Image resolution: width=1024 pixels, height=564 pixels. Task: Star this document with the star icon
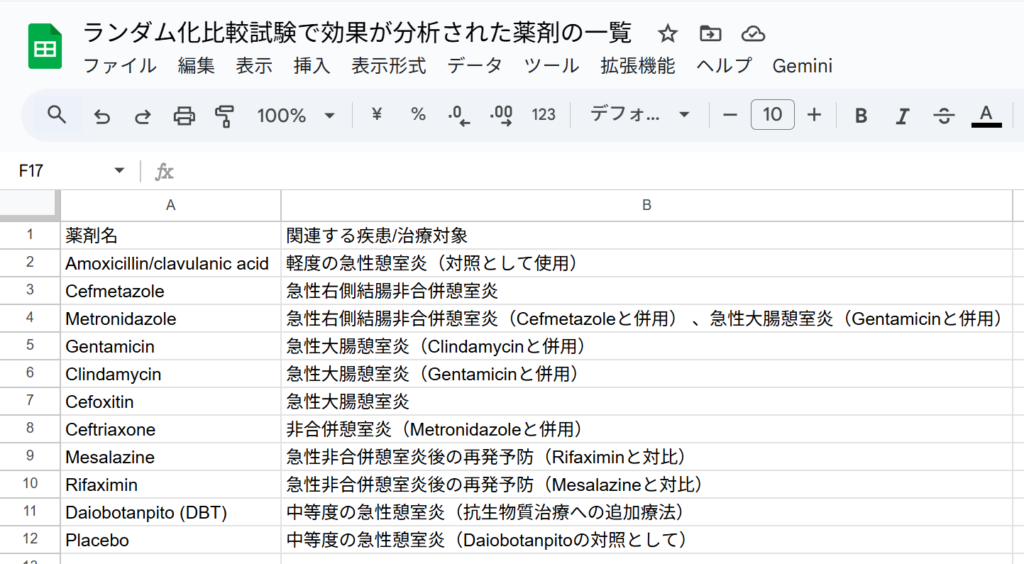pos(668,34)
